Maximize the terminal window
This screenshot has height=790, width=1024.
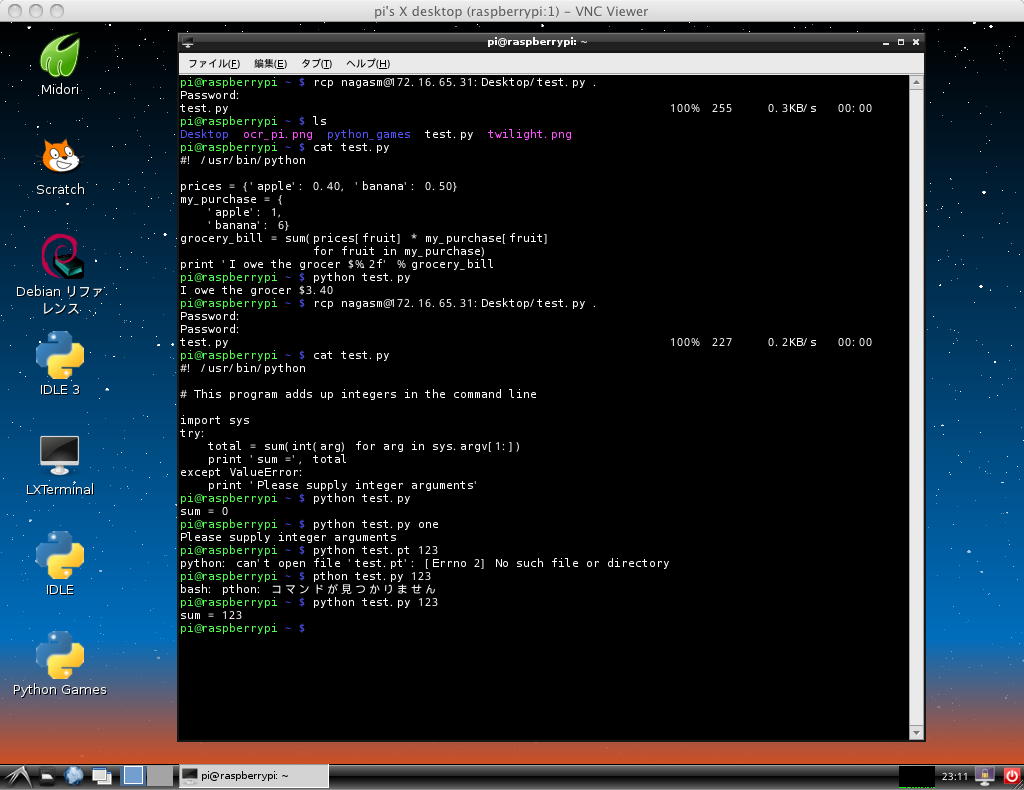coord(901,42)
